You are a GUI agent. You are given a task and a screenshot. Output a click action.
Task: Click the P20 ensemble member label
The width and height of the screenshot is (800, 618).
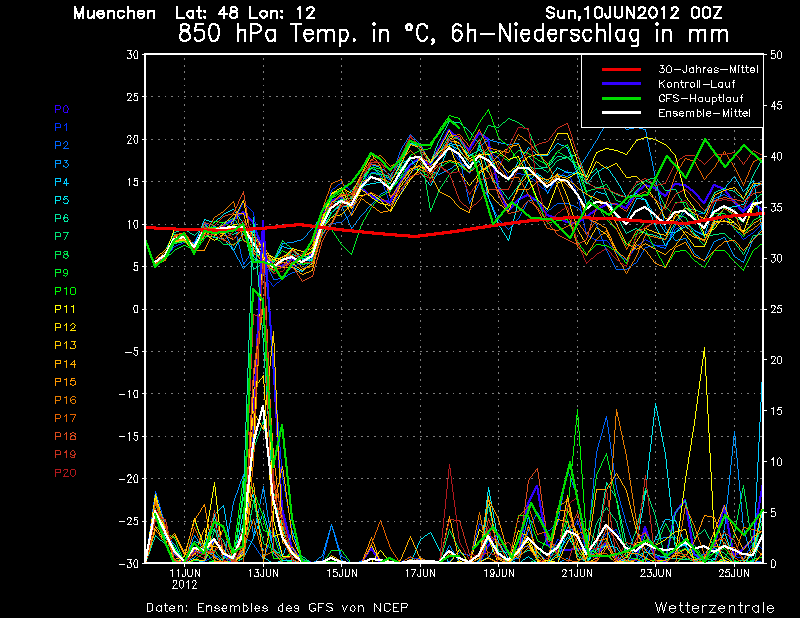pyautogui.click(x=65, y=473)
